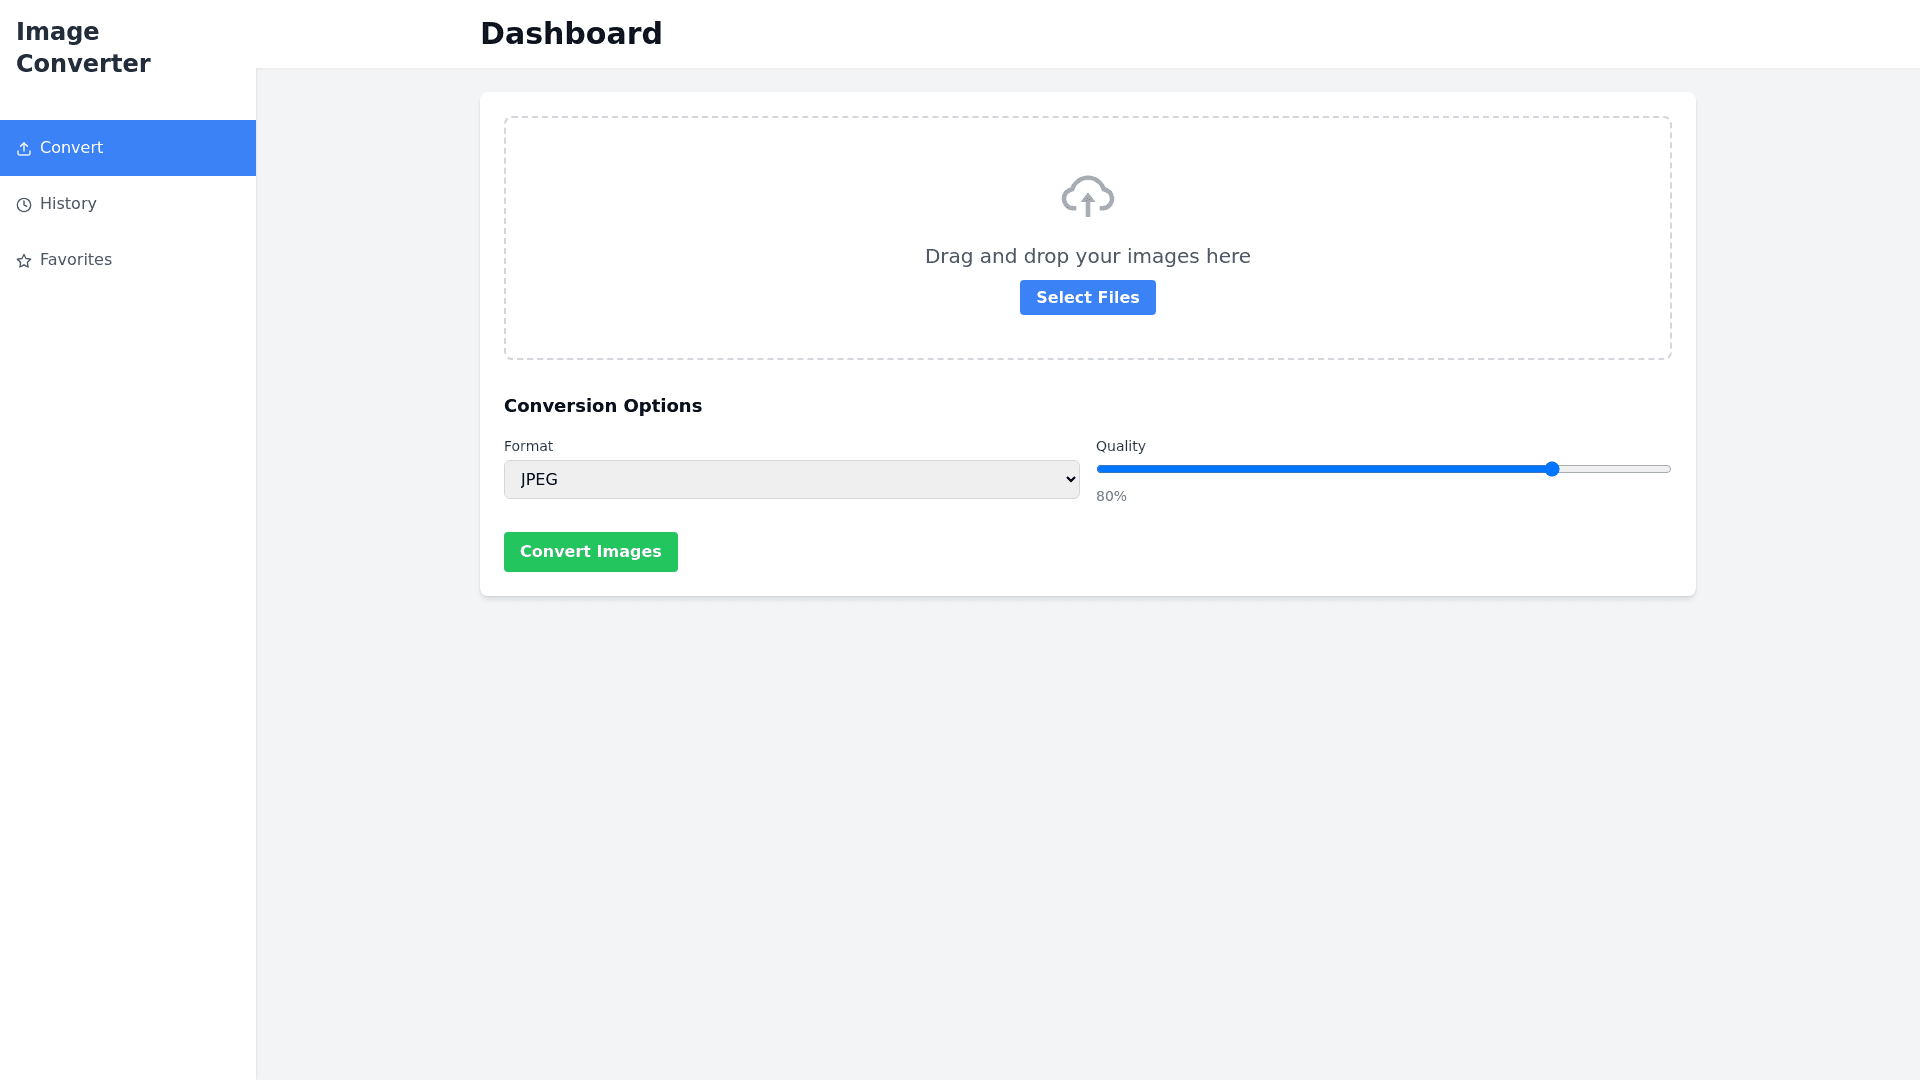
Task: Click the green Convert Images button
Action: (590, 552)
